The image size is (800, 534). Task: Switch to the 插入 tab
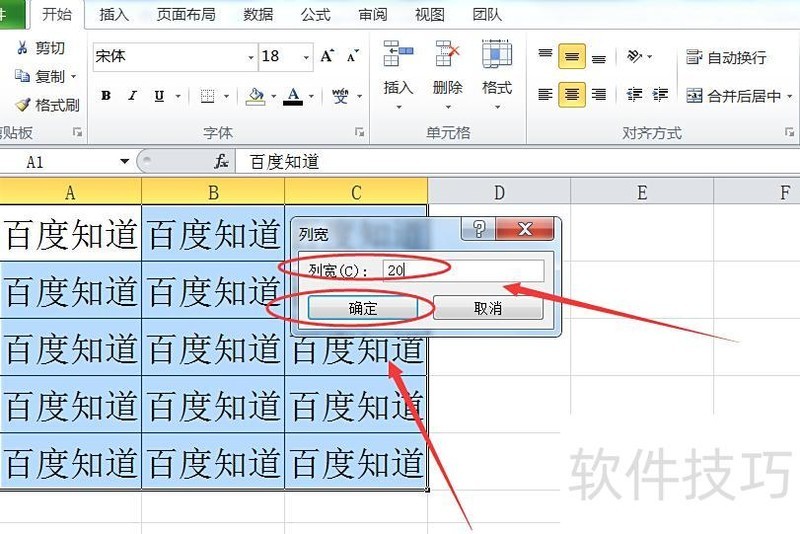click(x=114, y=14)
